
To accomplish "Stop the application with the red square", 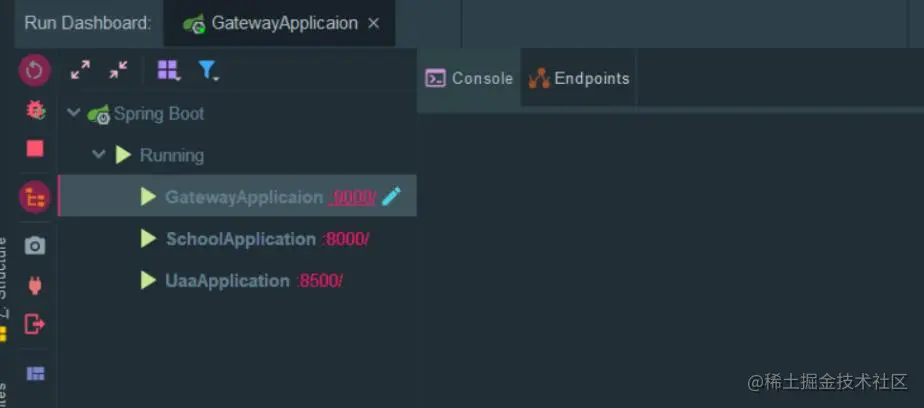I will 35,149.
